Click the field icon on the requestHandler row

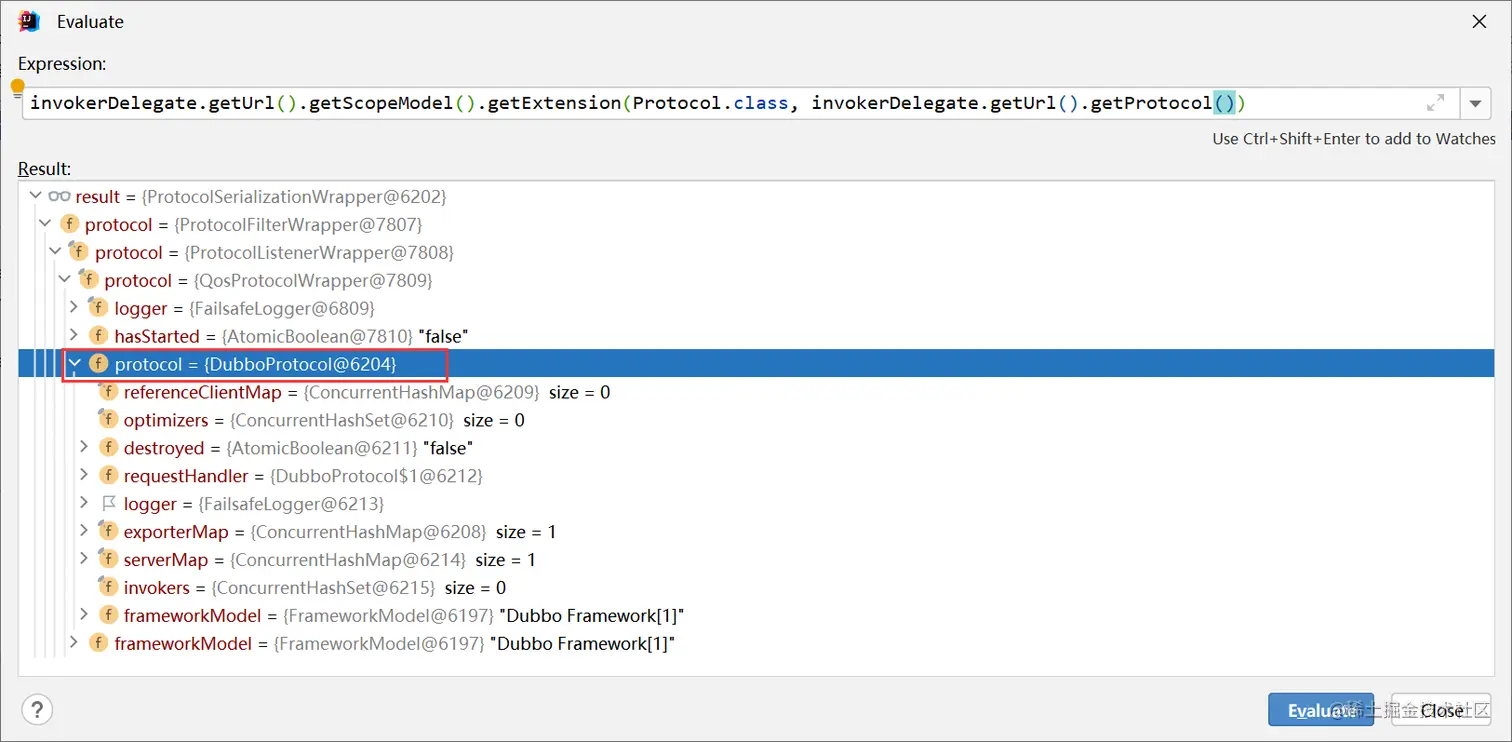point(108,475)
